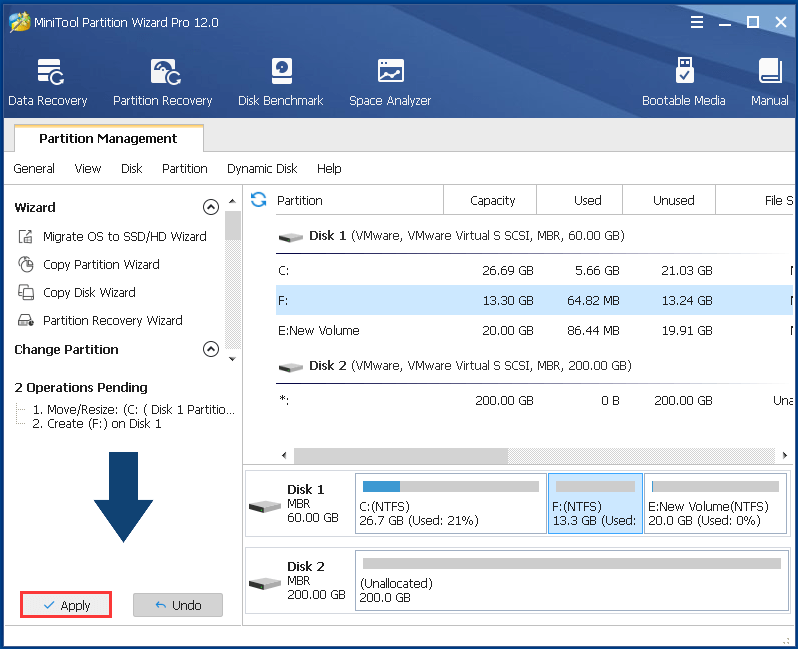
Task: Start the Copy Disk Wizard
Action: (x=89, y=293)
